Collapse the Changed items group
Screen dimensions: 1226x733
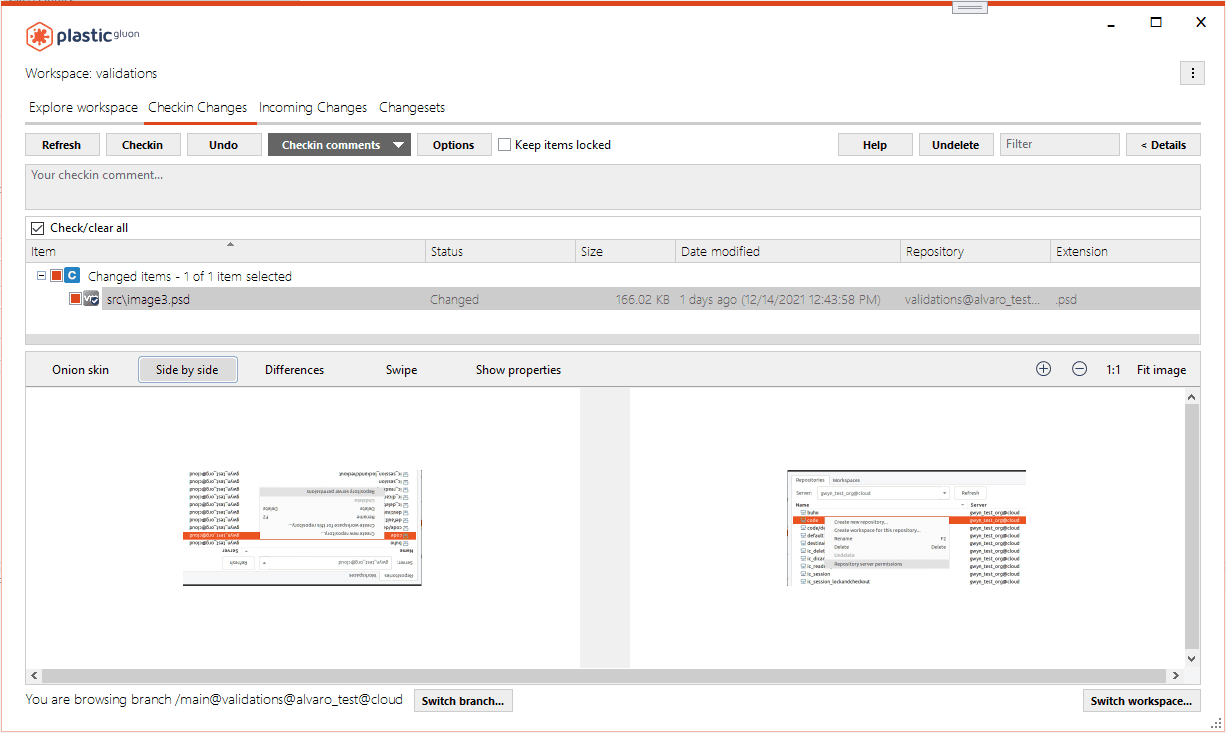click(42, 276)
